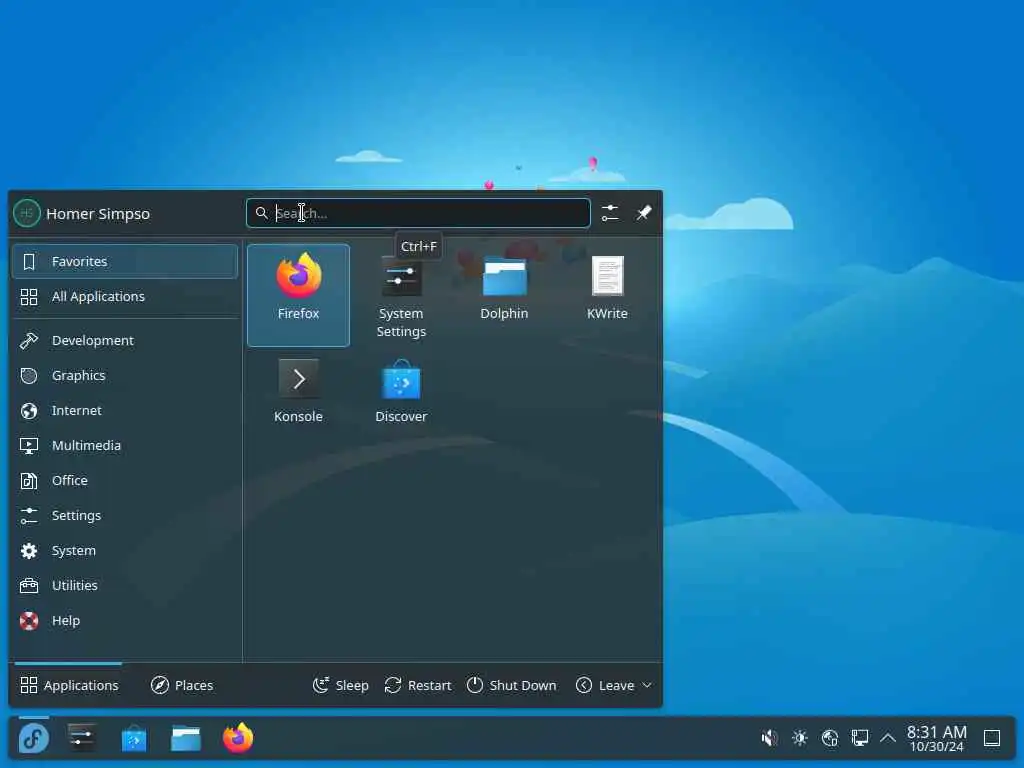Image resolution: width=1024 pixels, height=768 pixels.
Task: Switch to the Places tab
Action: point(182,685)
